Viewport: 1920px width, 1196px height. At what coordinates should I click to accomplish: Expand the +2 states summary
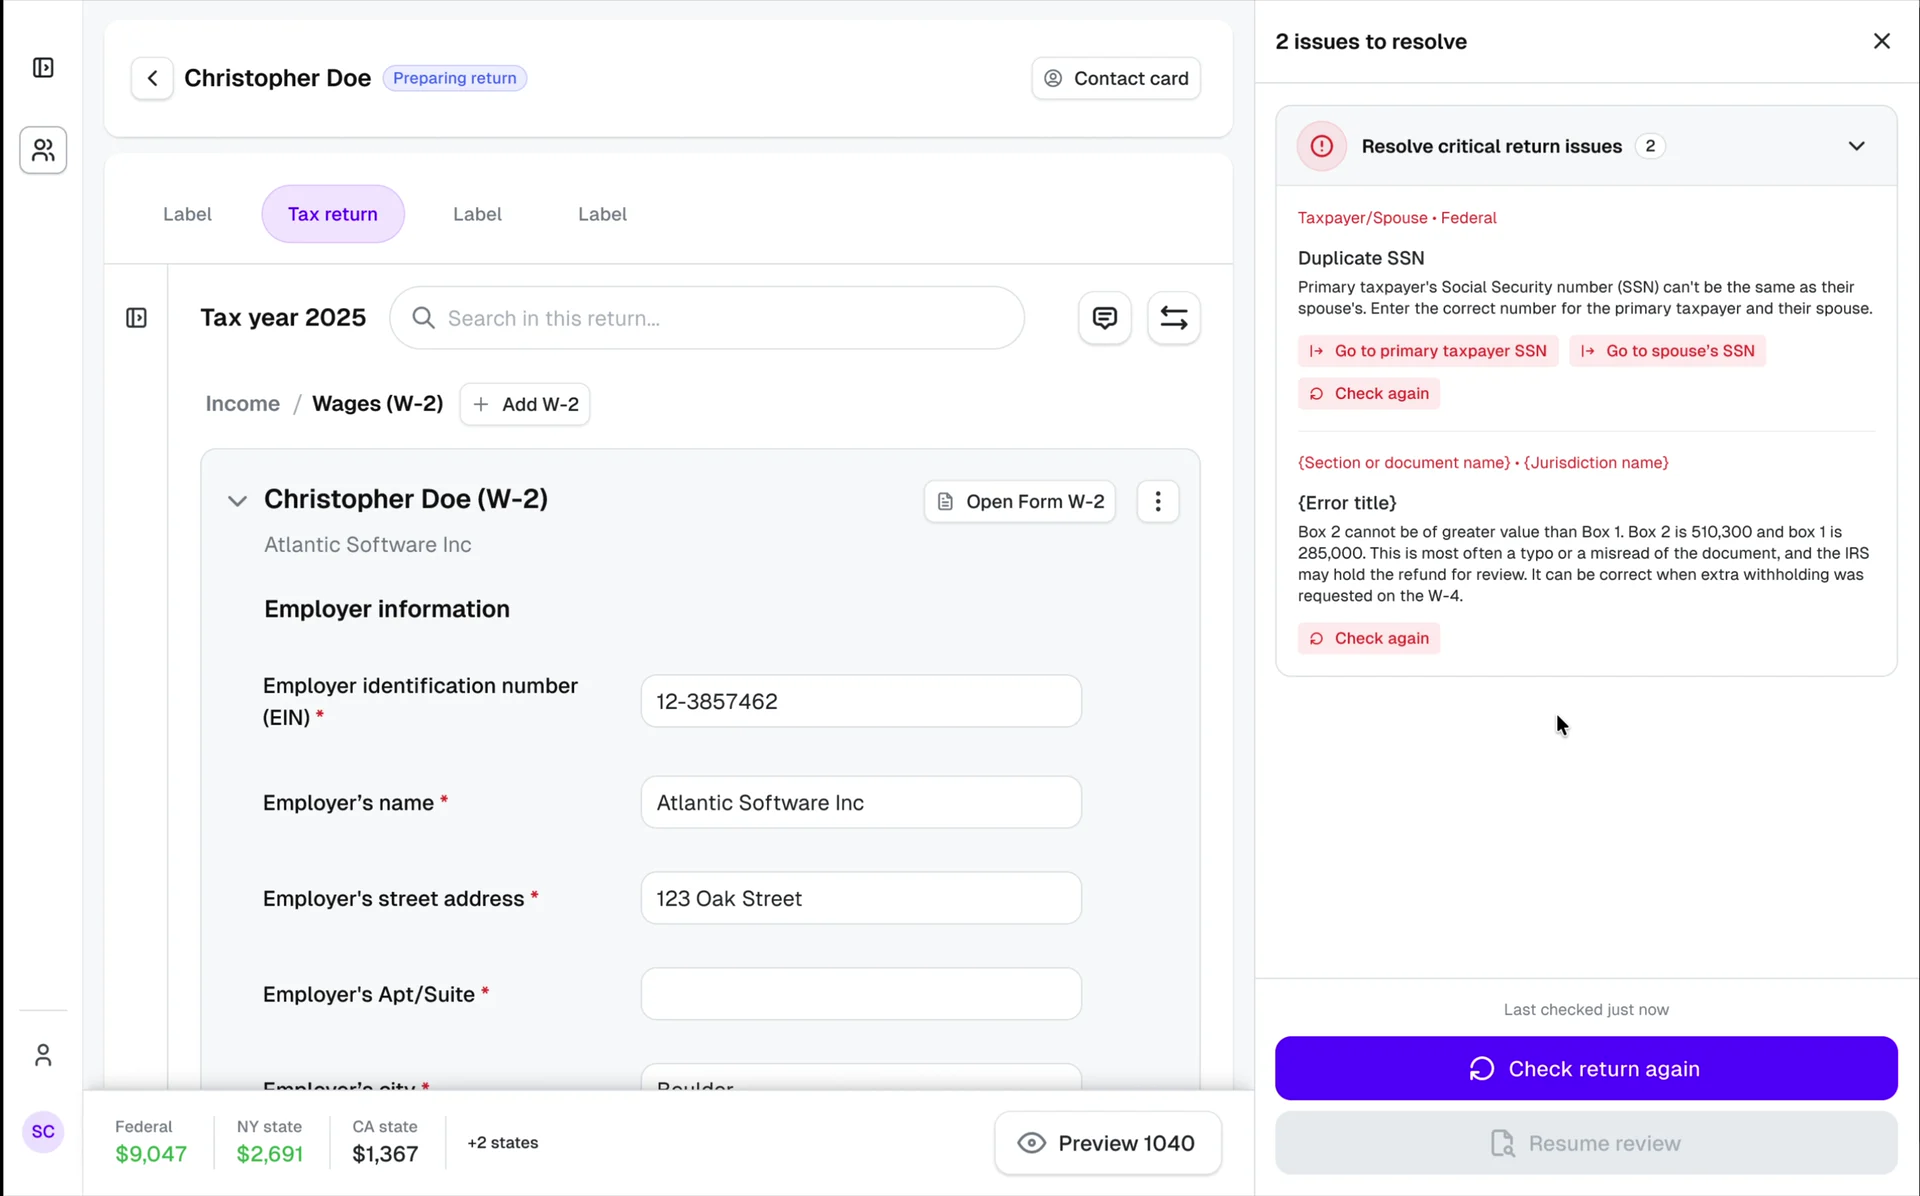(x=503, y=1142)
